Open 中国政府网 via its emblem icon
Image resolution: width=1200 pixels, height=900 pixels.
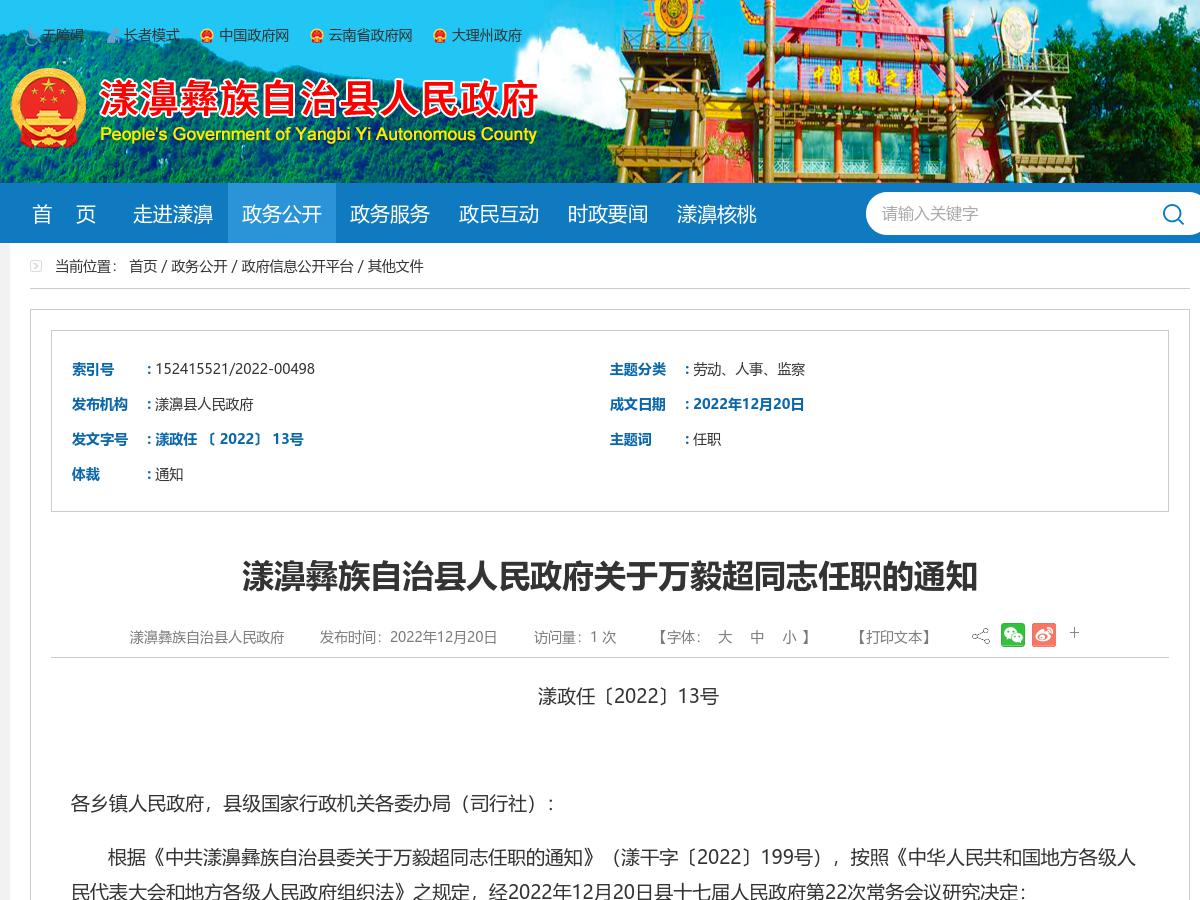pos(207,36)
